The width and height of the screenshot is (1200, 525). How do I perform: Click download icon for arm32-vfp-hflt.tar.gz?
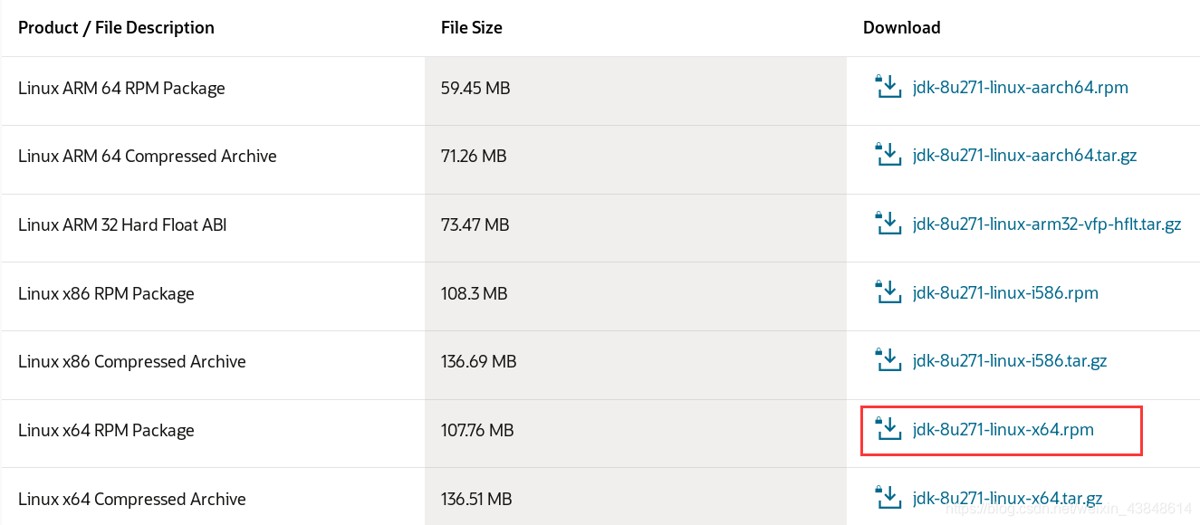click(887, 224)
